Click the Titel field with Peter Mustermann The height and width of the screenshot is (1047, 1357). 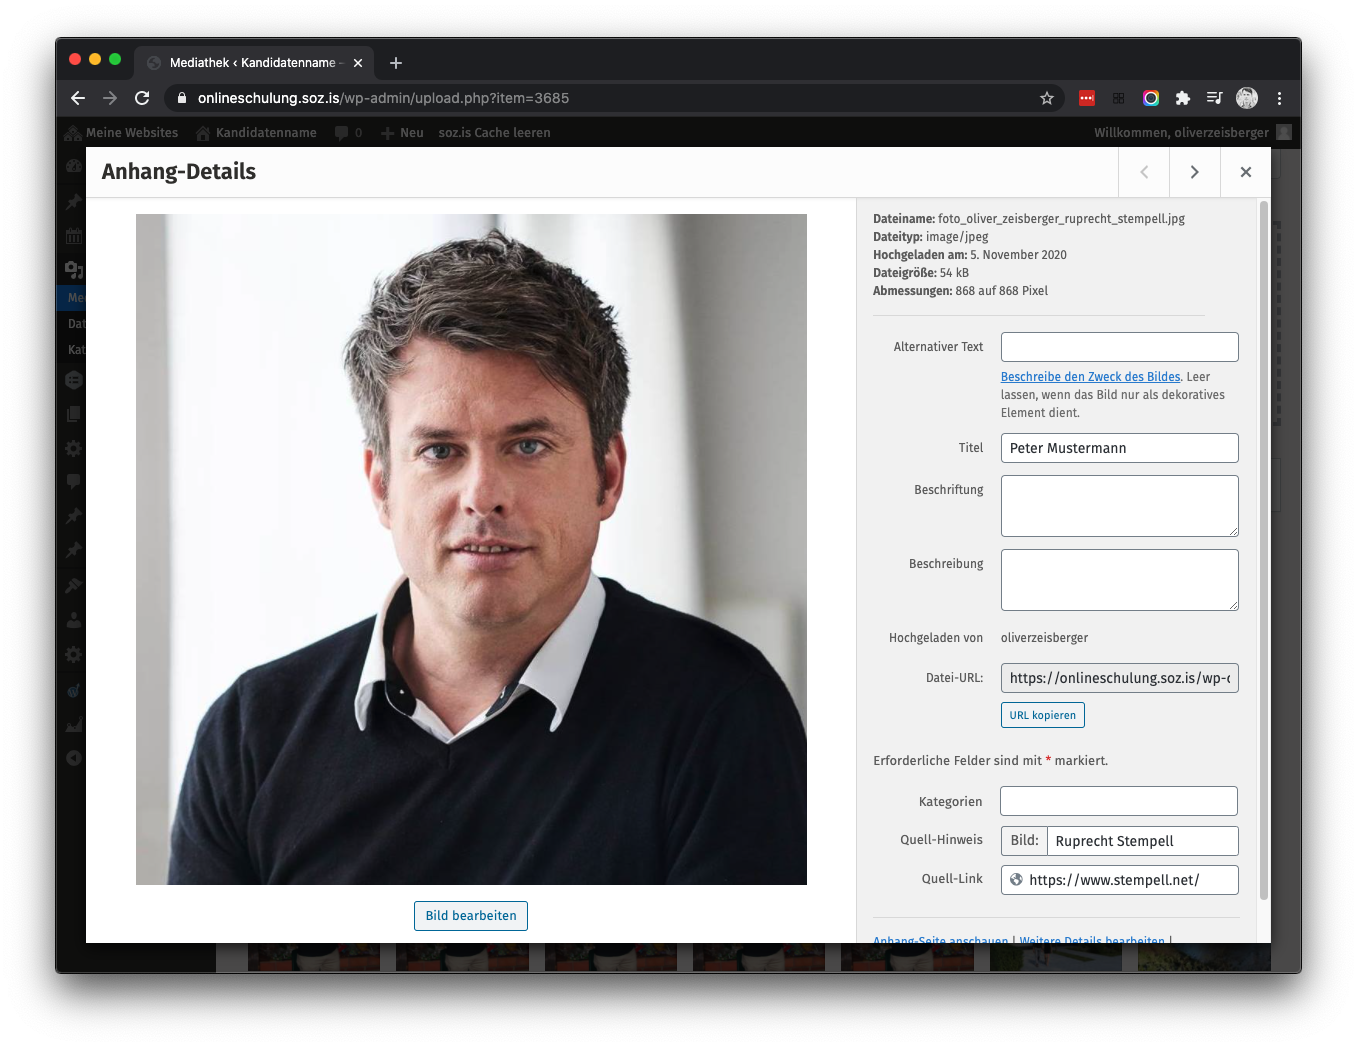click(1119, 448)
